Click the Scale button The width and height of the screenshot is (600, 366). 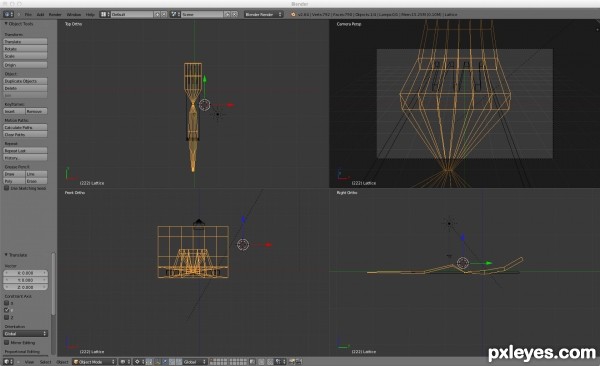click(25, 56)
